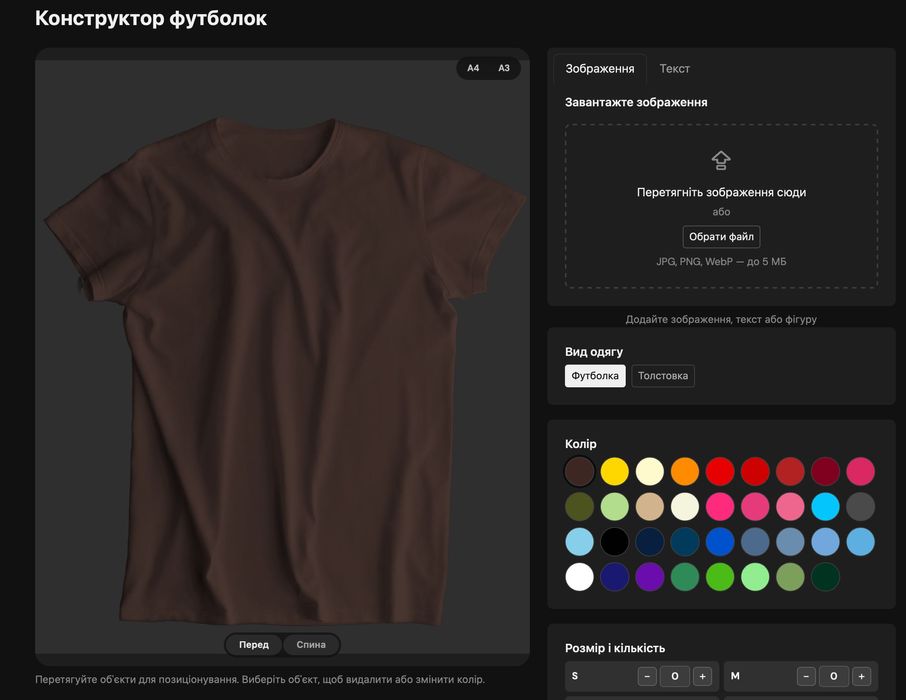Image resolution: width=906 pixels, height=700 pixels.
Task: Pick the yellow color swatch
Action: [x=614, y=471]
